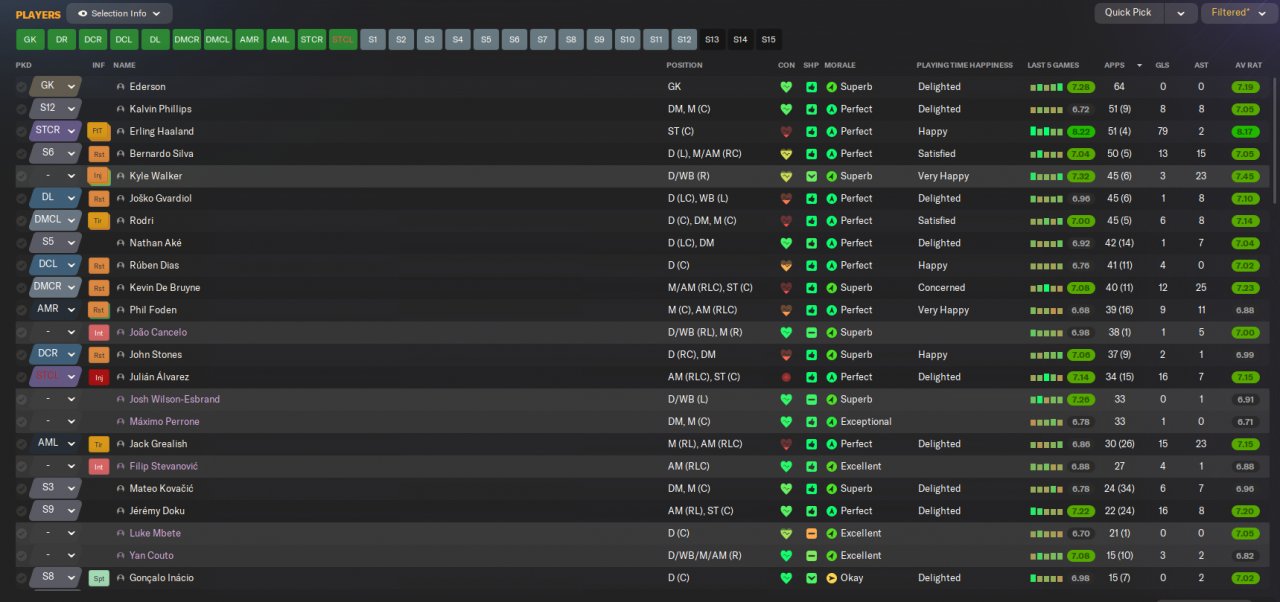Click the eye icon in Selection Info
The image size is (1280, 602).
pos(82,14)
